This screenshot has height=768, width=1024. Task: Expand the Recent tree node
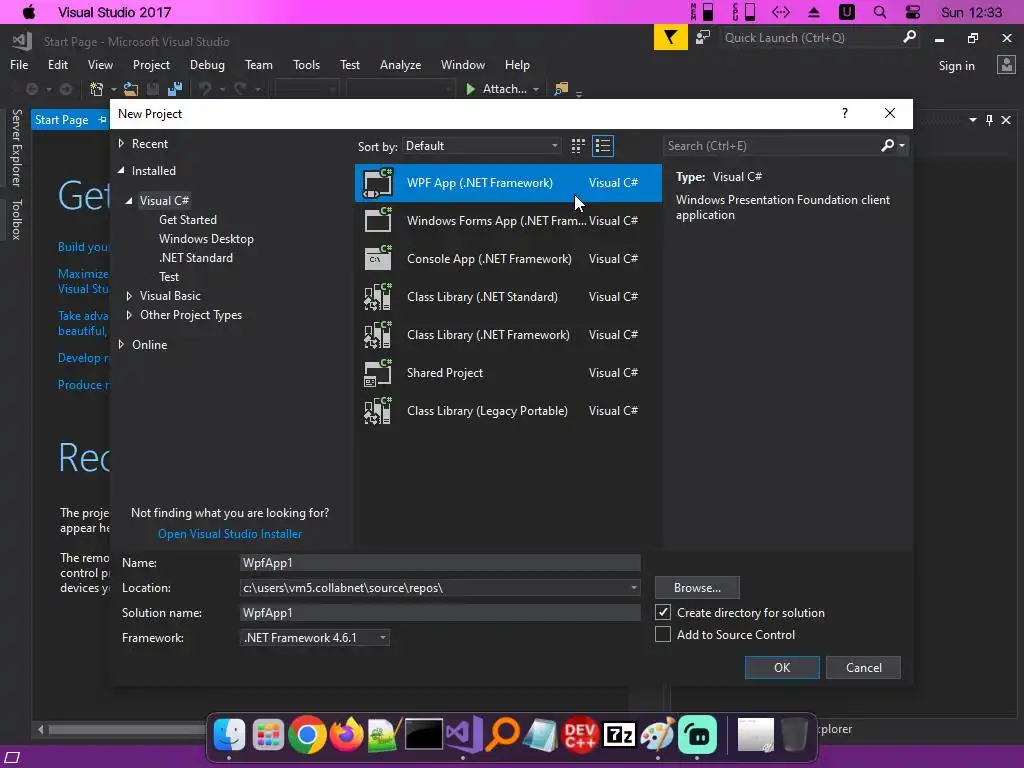tap(121, 144)
